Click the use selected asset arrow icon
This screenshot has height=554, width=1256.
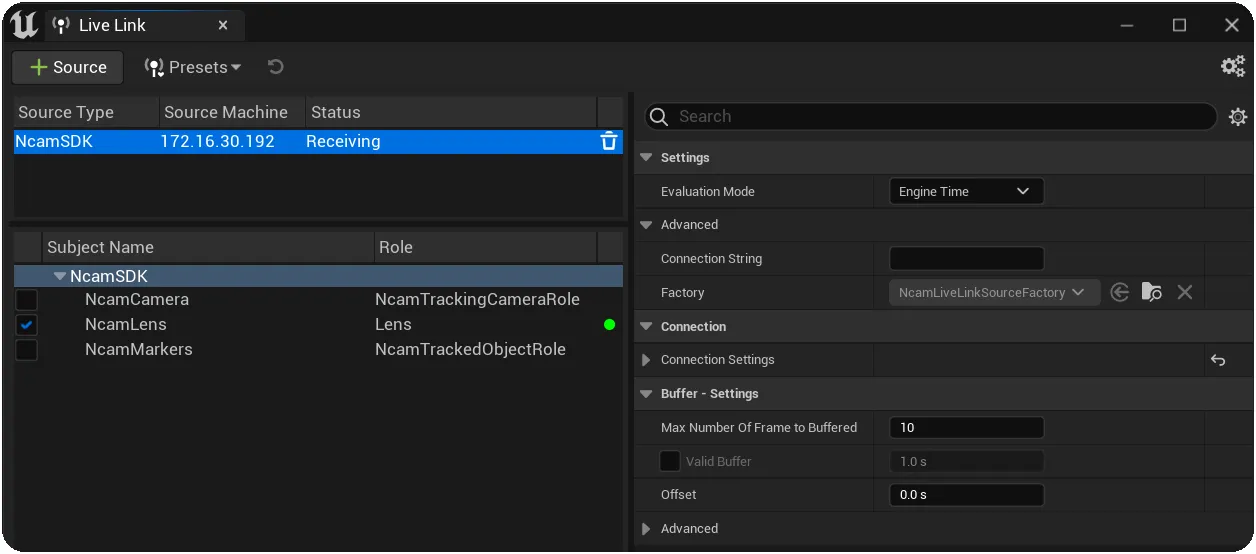[1120, 292]
